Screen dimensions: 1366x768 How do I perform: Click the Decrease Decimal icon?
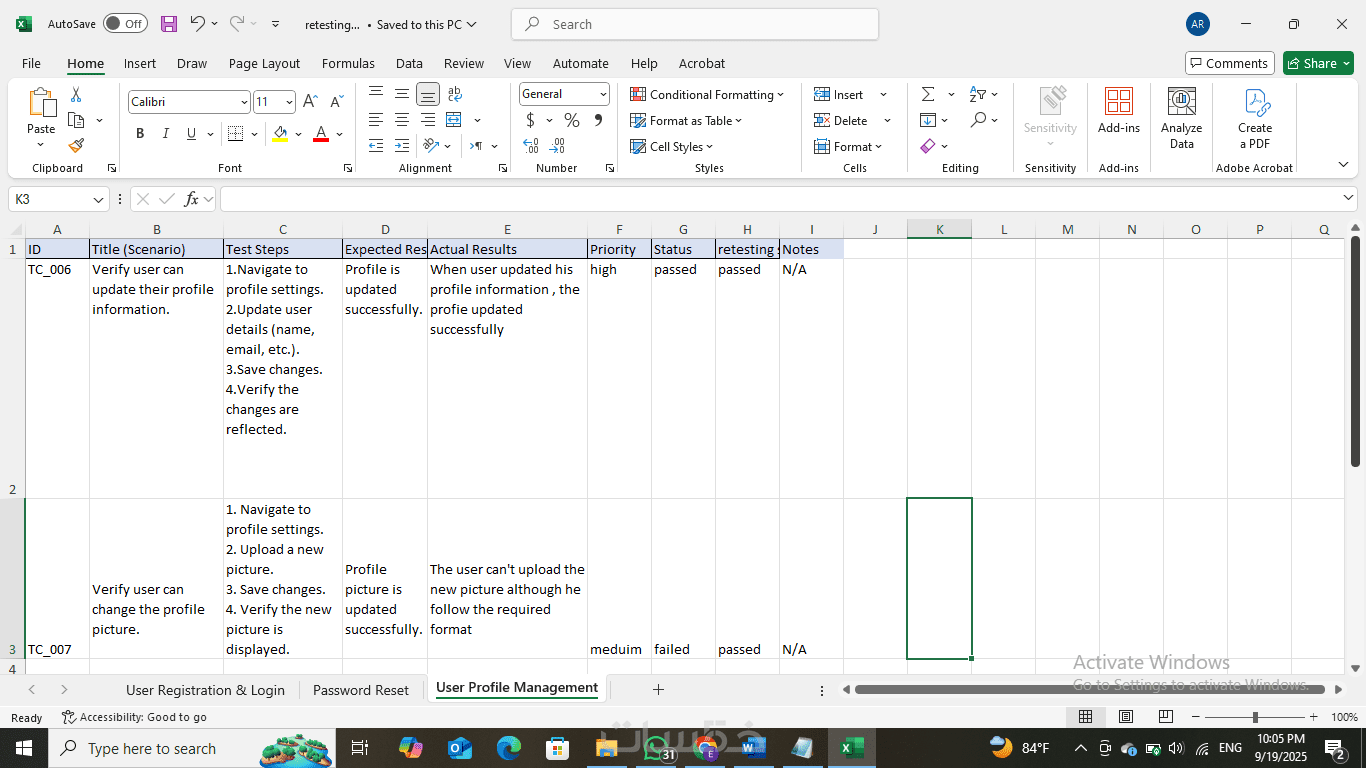tap(558, 146)
